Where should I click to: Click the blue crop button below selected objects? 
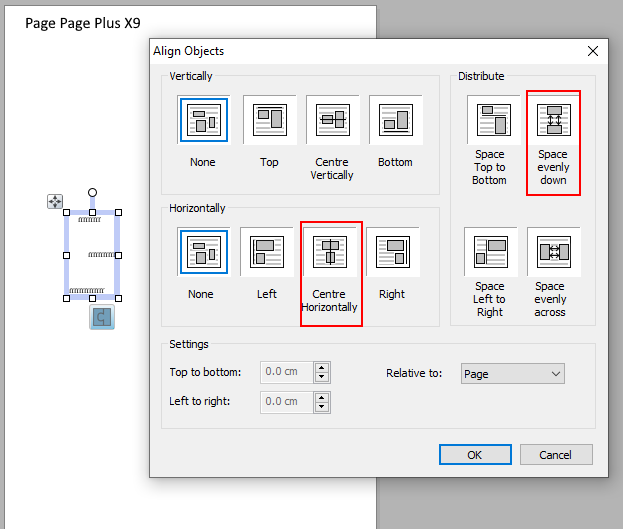(x=102, y=317)
